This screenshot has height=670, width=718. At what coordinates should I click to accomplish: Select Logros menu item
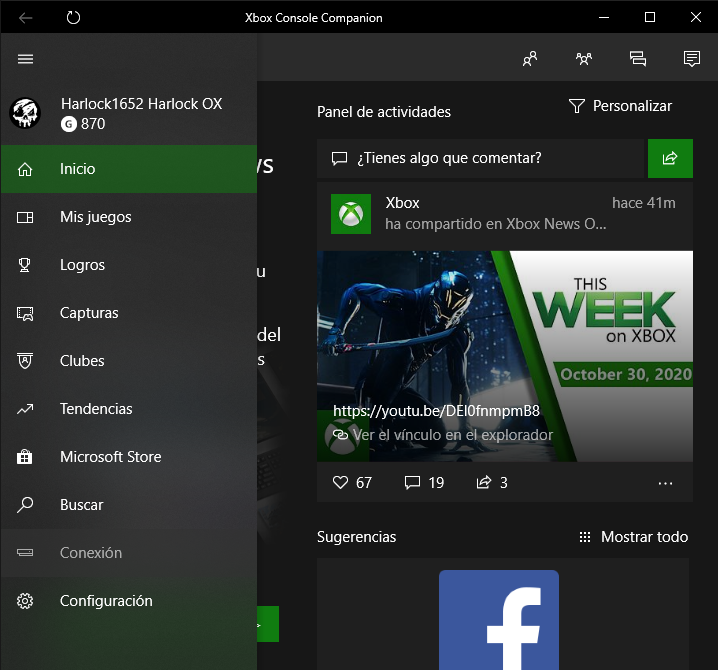[129, 265]
